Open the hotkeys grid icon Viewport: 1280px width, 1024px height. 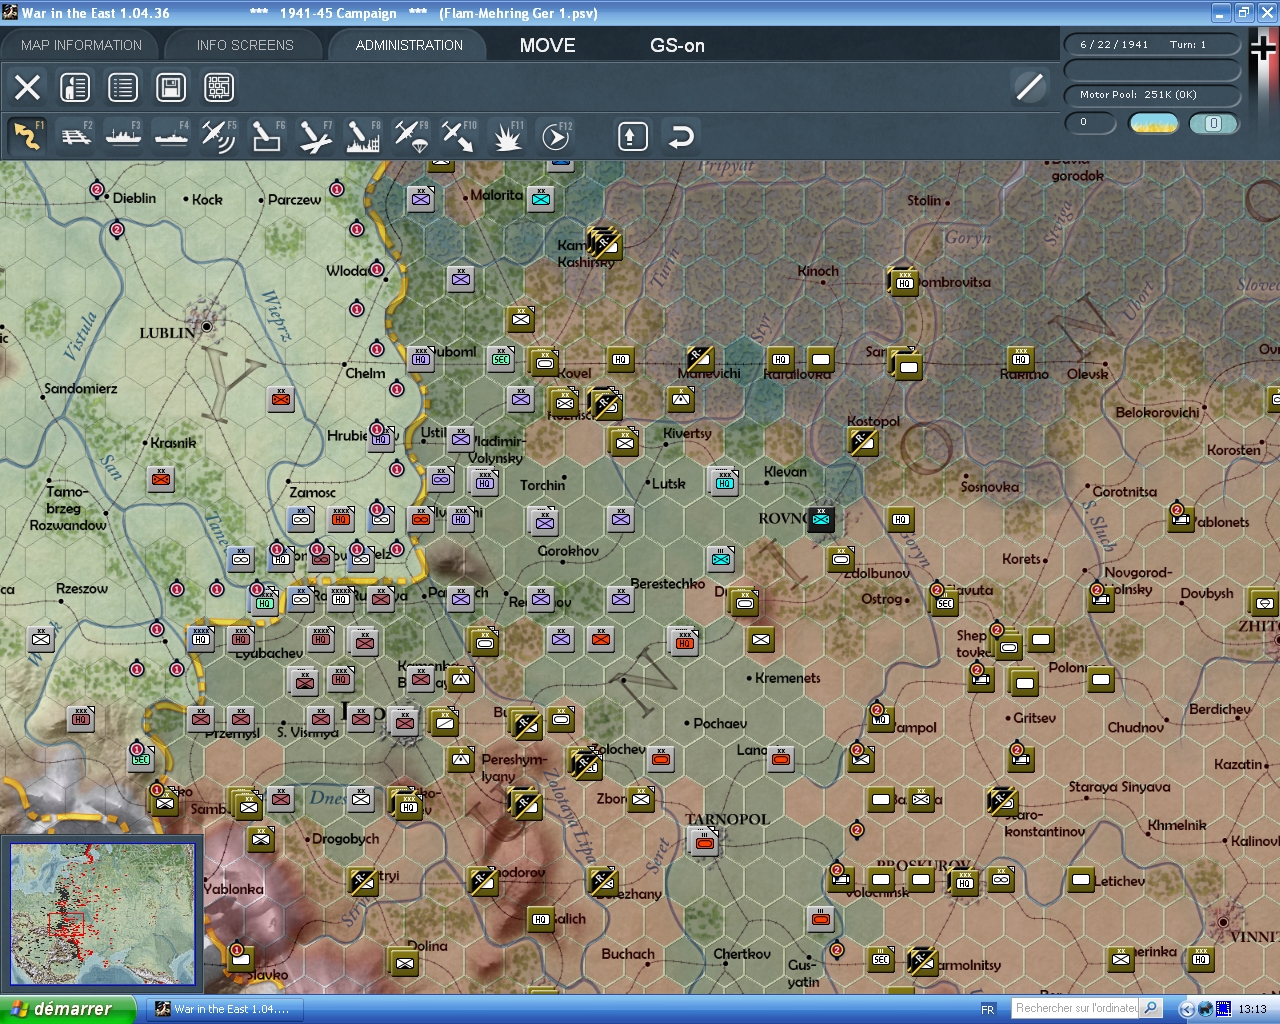(x=219, y=88)
